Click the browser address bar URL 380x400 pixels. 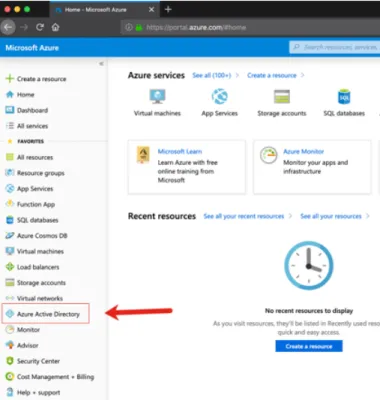click(x=196, y=27)
